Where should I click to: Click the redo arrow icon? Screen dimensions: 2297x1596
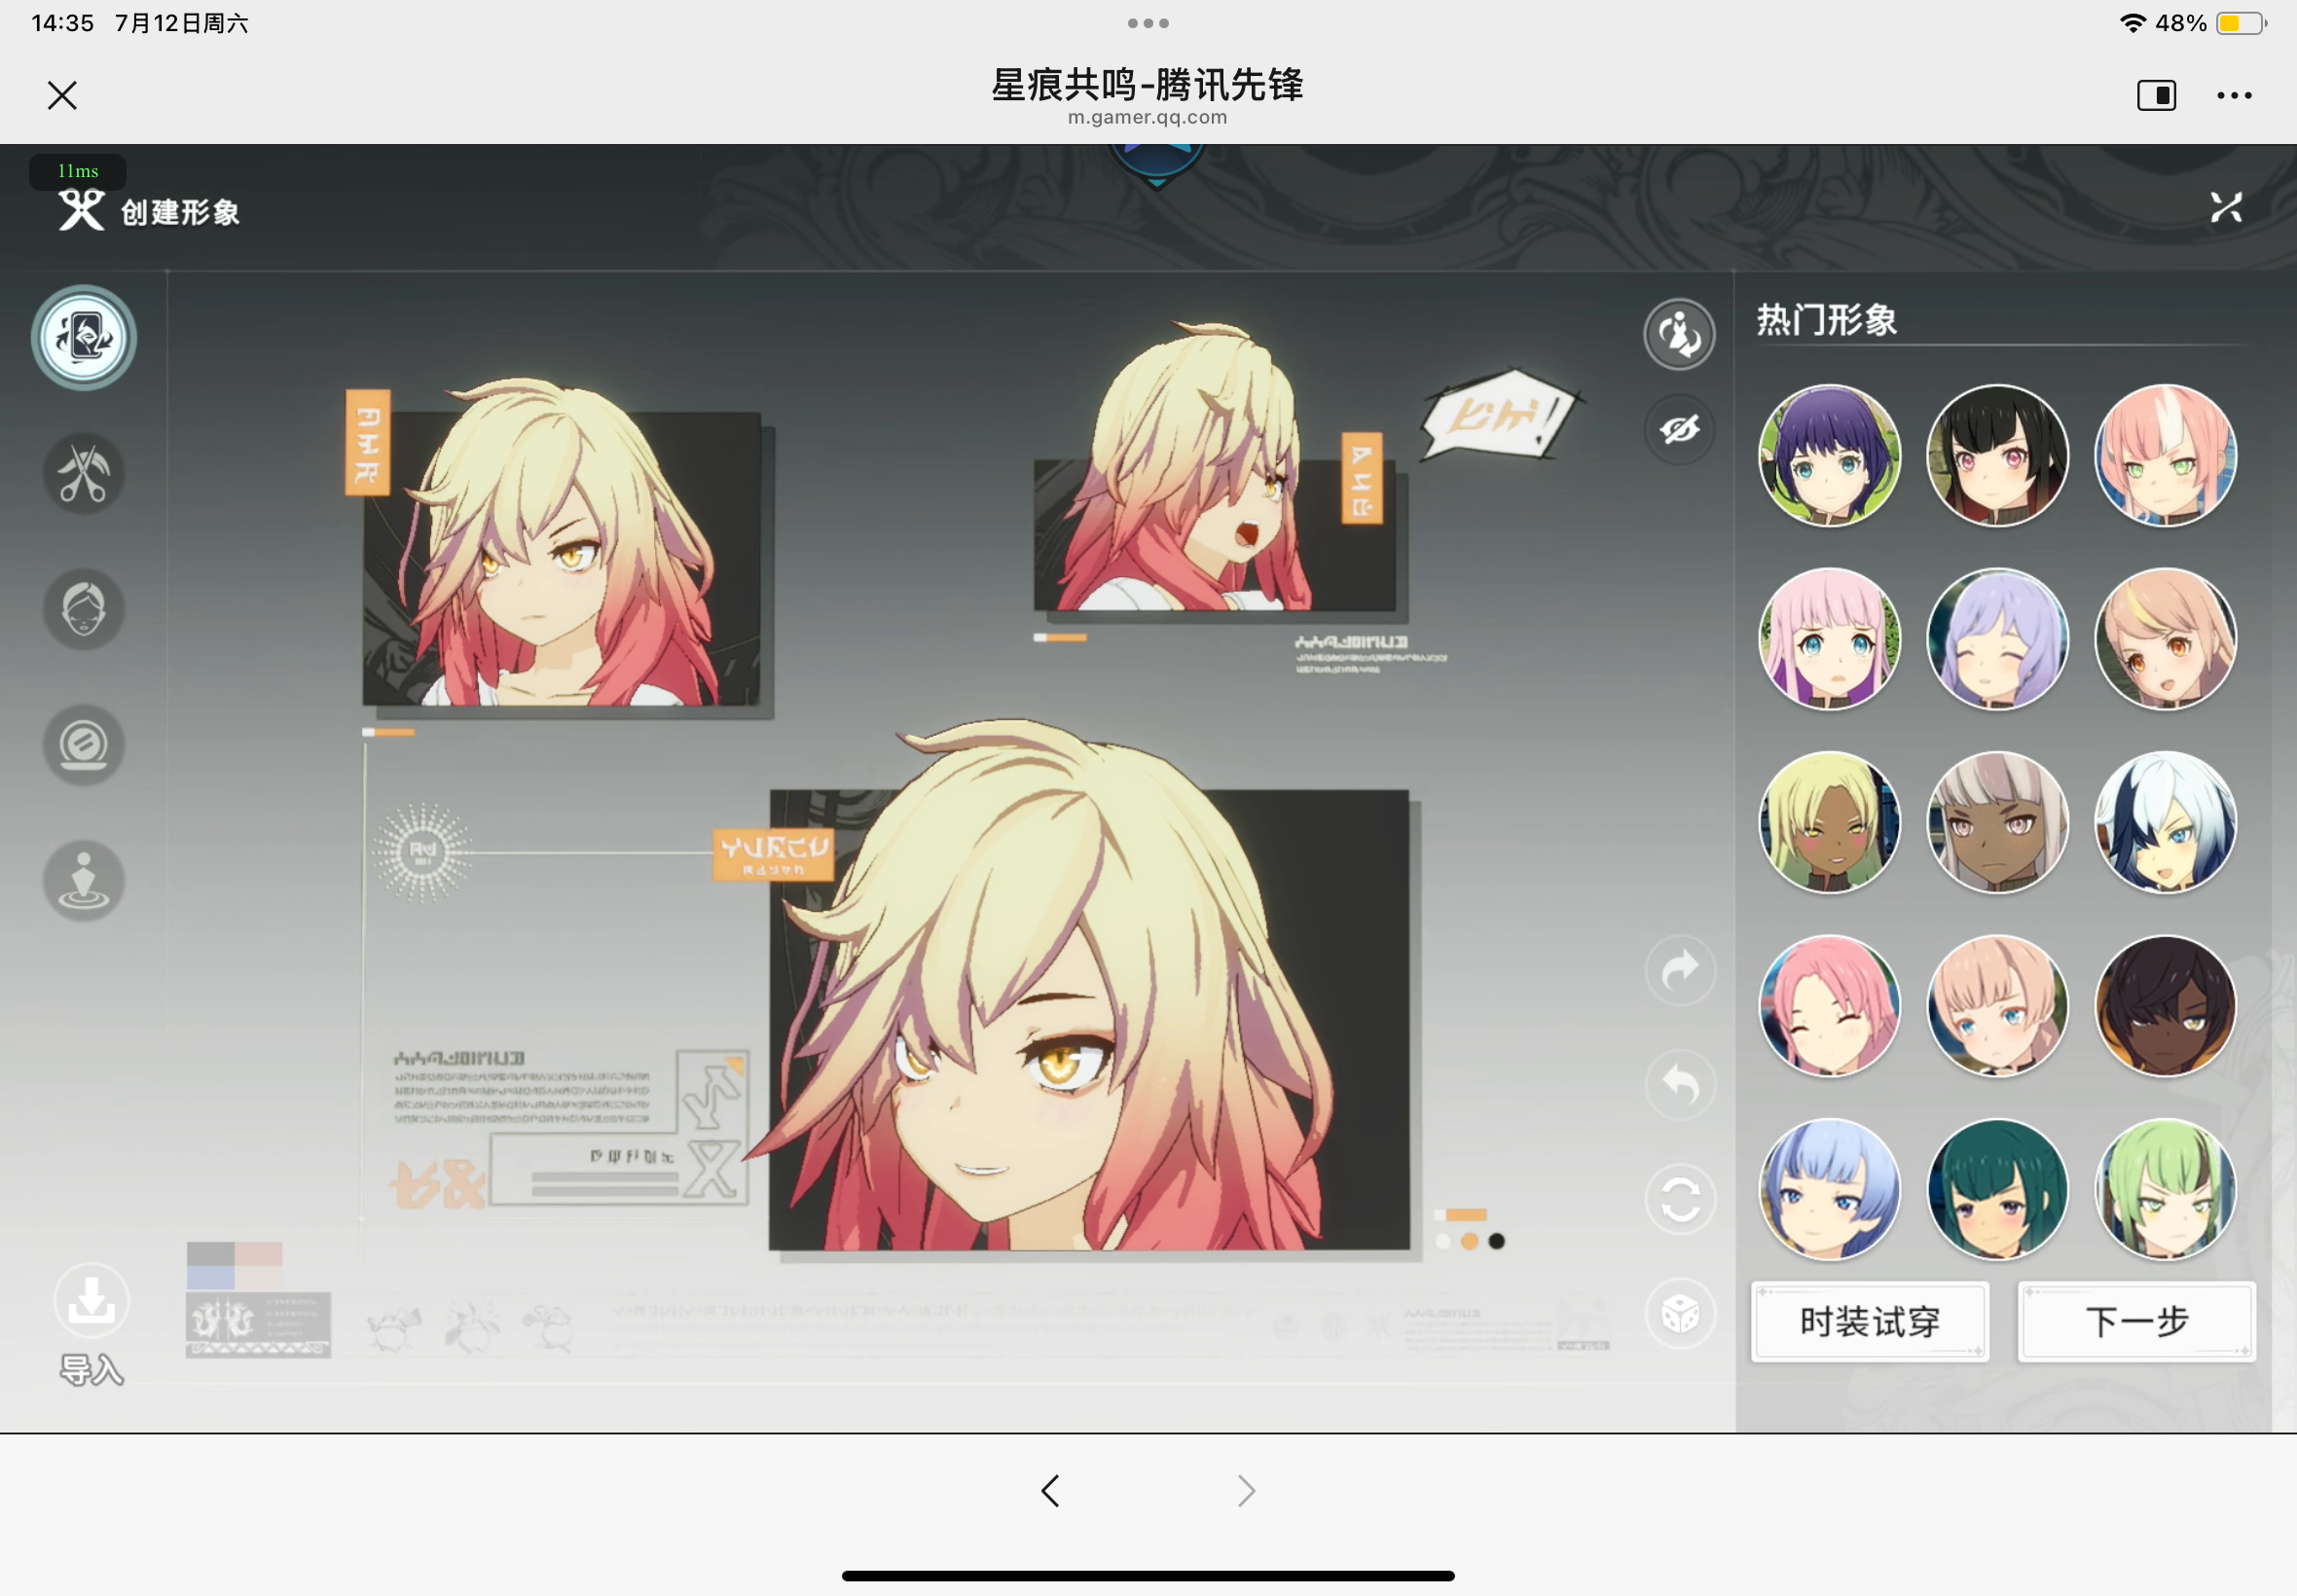coord(1680,970)
